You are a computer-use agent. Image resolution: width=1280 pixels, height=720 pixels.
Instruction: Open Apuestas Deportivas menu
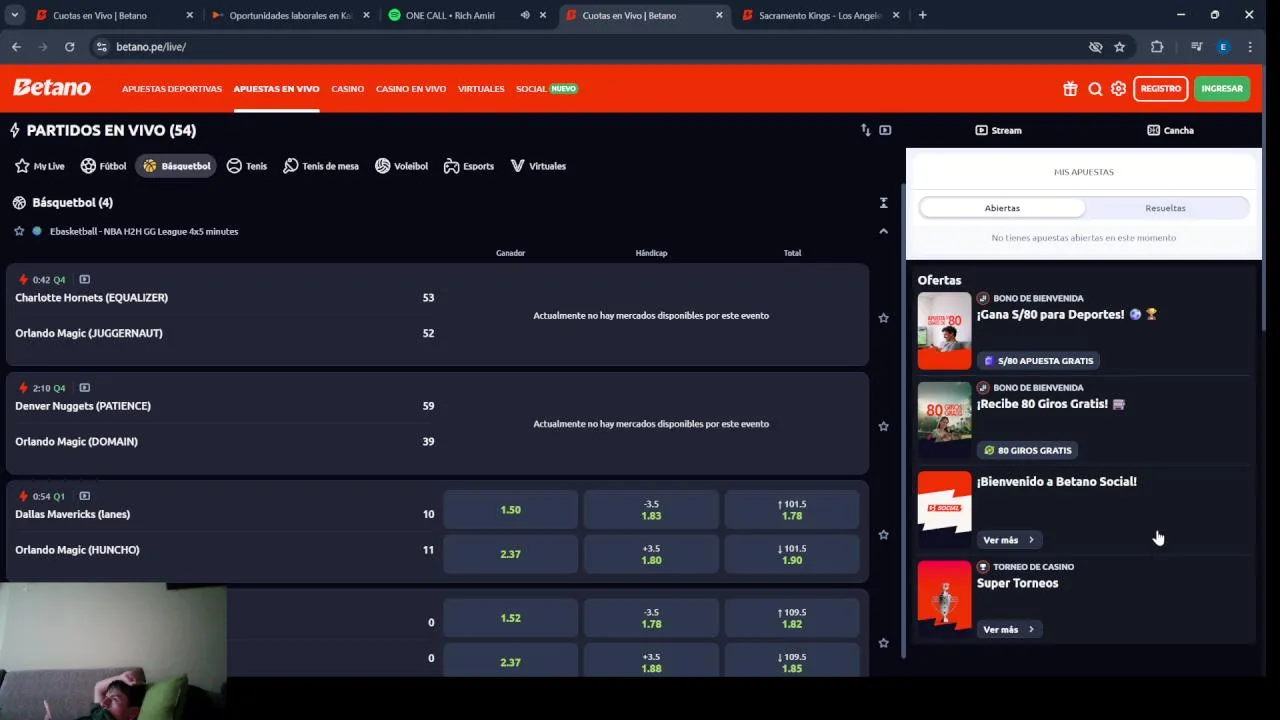(172, 89)
